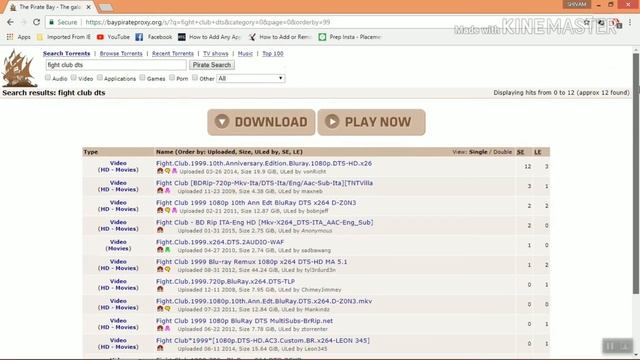Open Fight Club [BDRip-720p-Mkv-Ita torrent link
Image resolution: width=640 pixels, height=360 pixels.
click(x=264, y=183)
